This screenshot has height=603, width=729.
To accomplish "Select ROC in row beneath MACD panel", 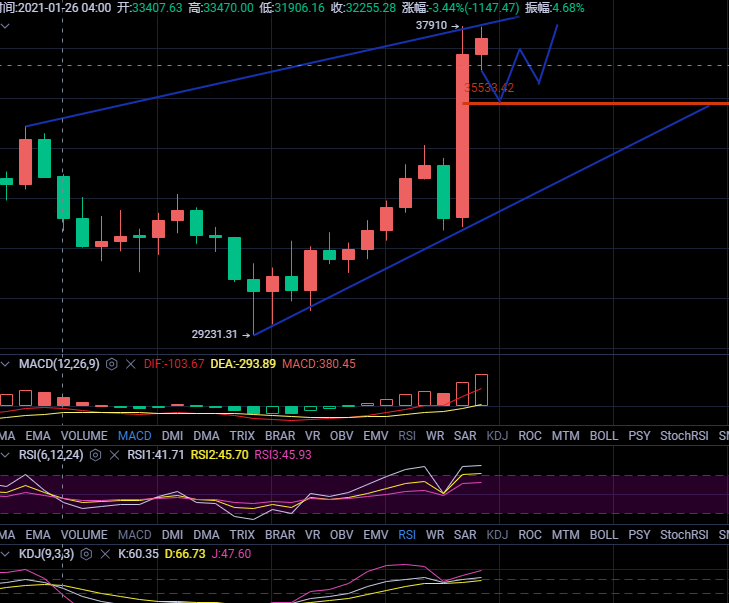I will click(530, 436).
